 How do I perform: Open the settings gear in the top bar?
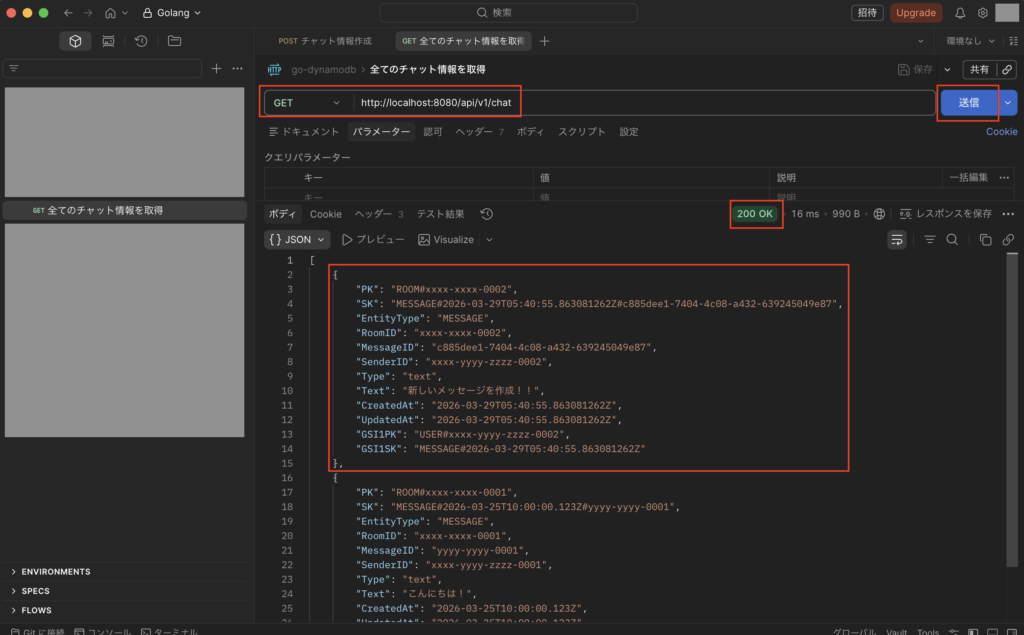[x=983, y=13]
